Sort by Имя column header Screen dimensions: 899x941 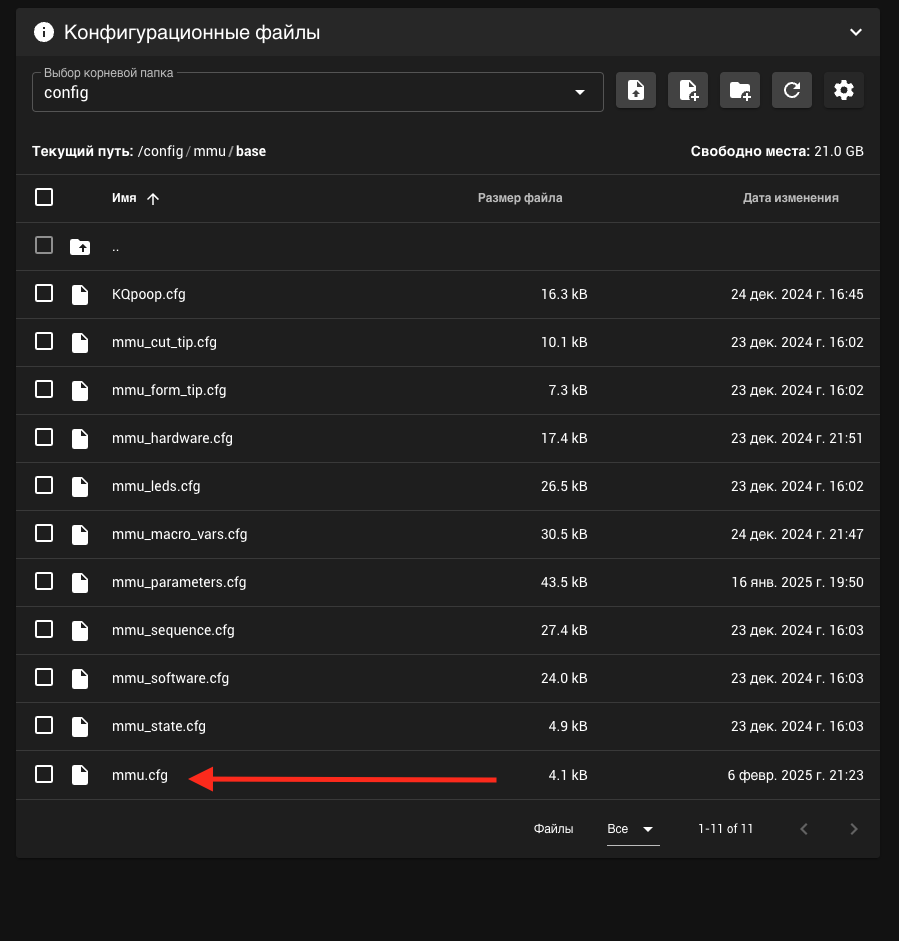tap(124, 198)
